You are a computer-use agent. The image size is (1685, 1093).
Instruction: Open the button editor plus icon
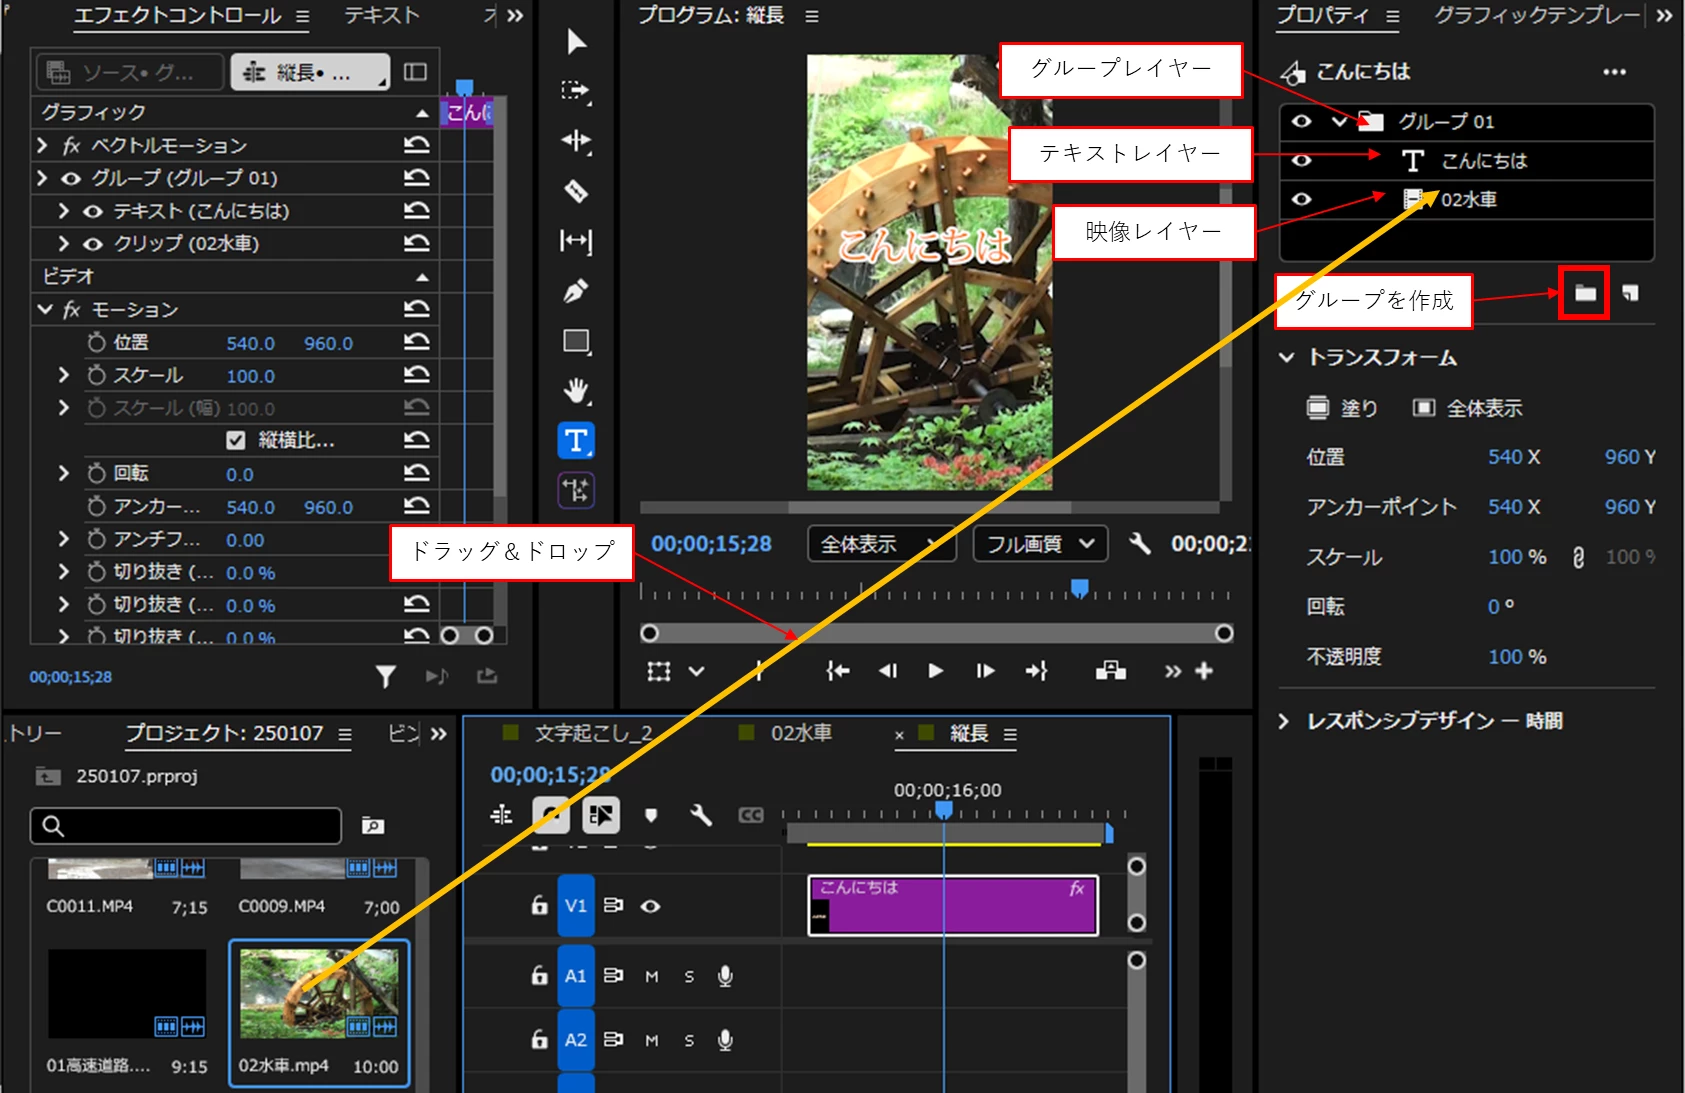[1204, 671]
